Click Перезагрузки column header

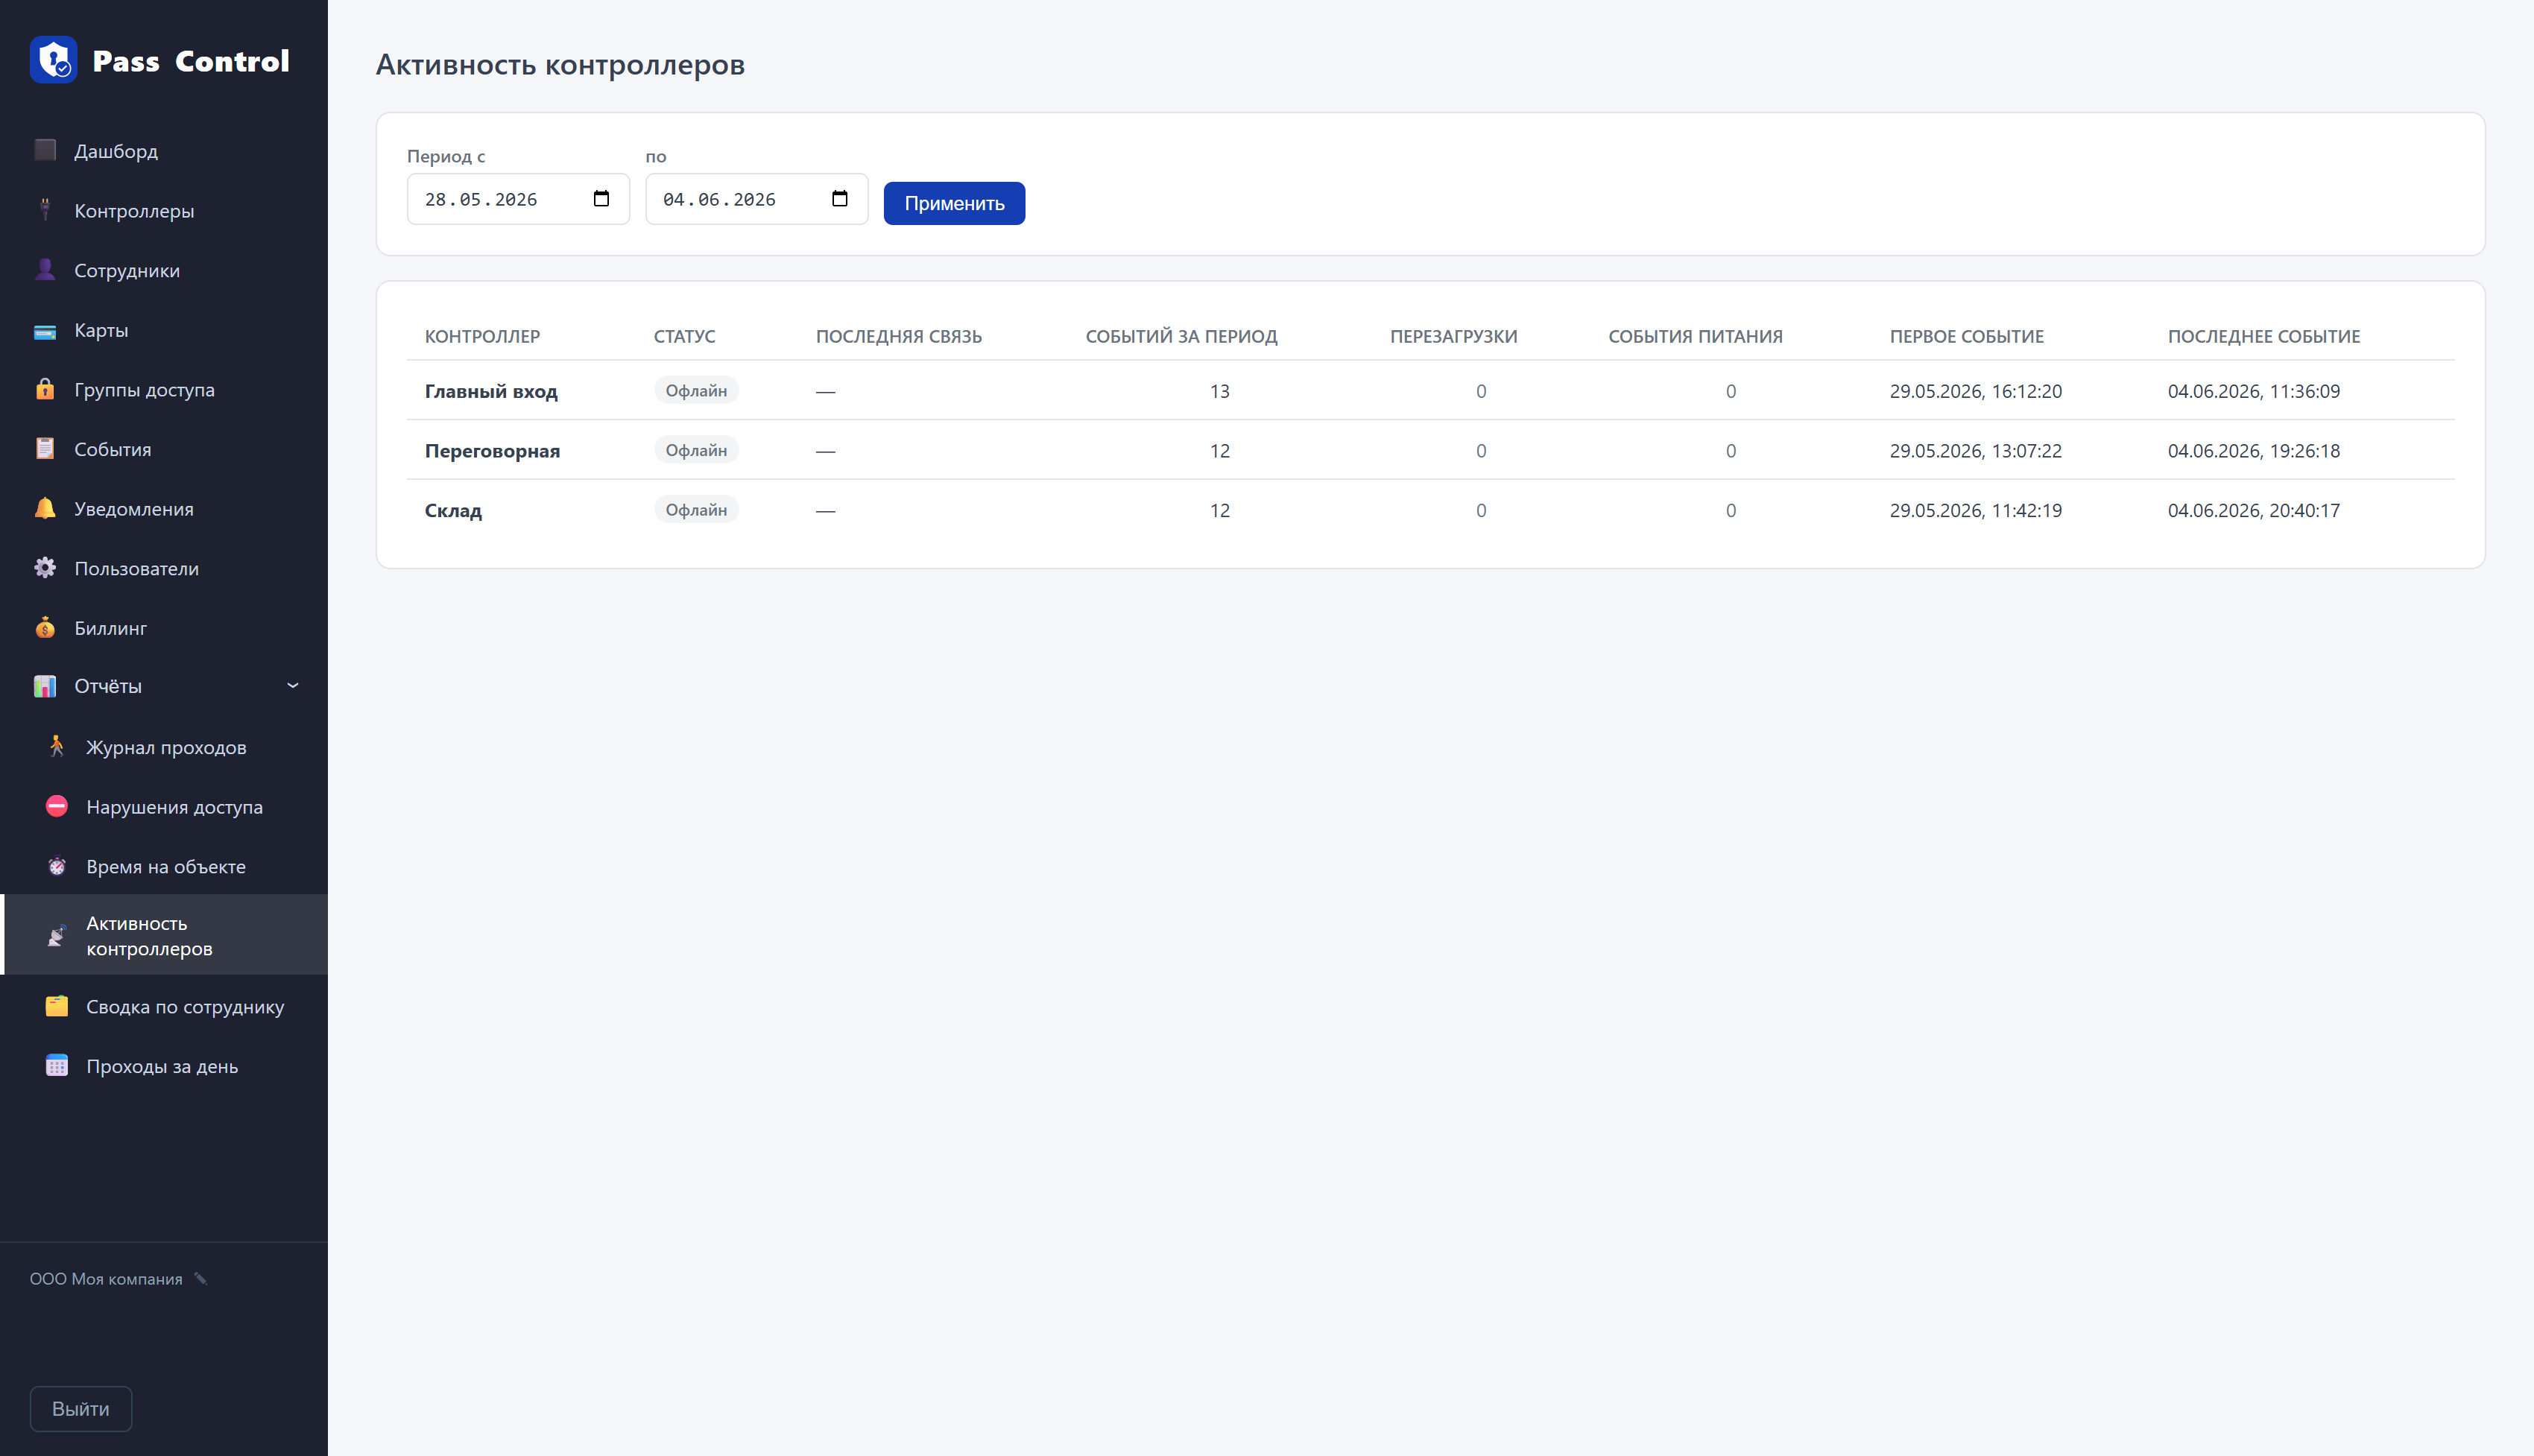tap(1453, 336)
